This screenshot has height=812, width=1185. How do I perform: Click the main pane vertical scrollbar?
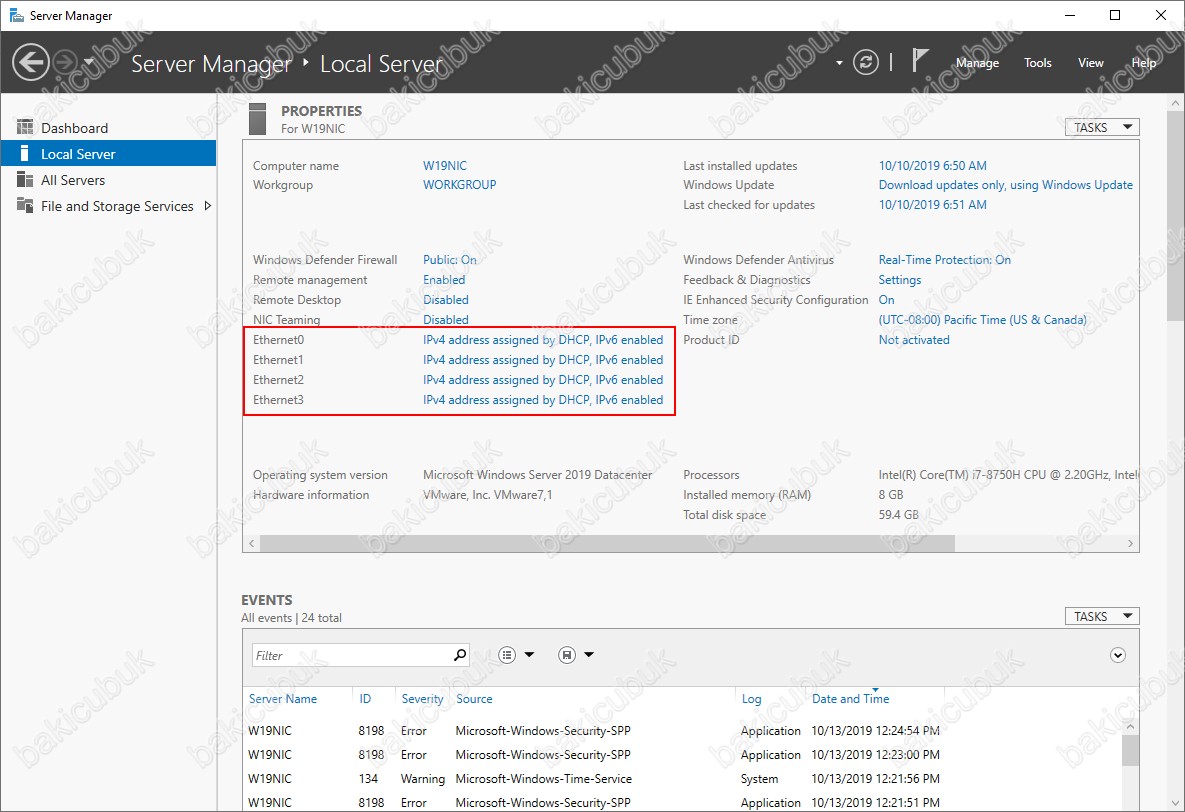(1176, 216)
